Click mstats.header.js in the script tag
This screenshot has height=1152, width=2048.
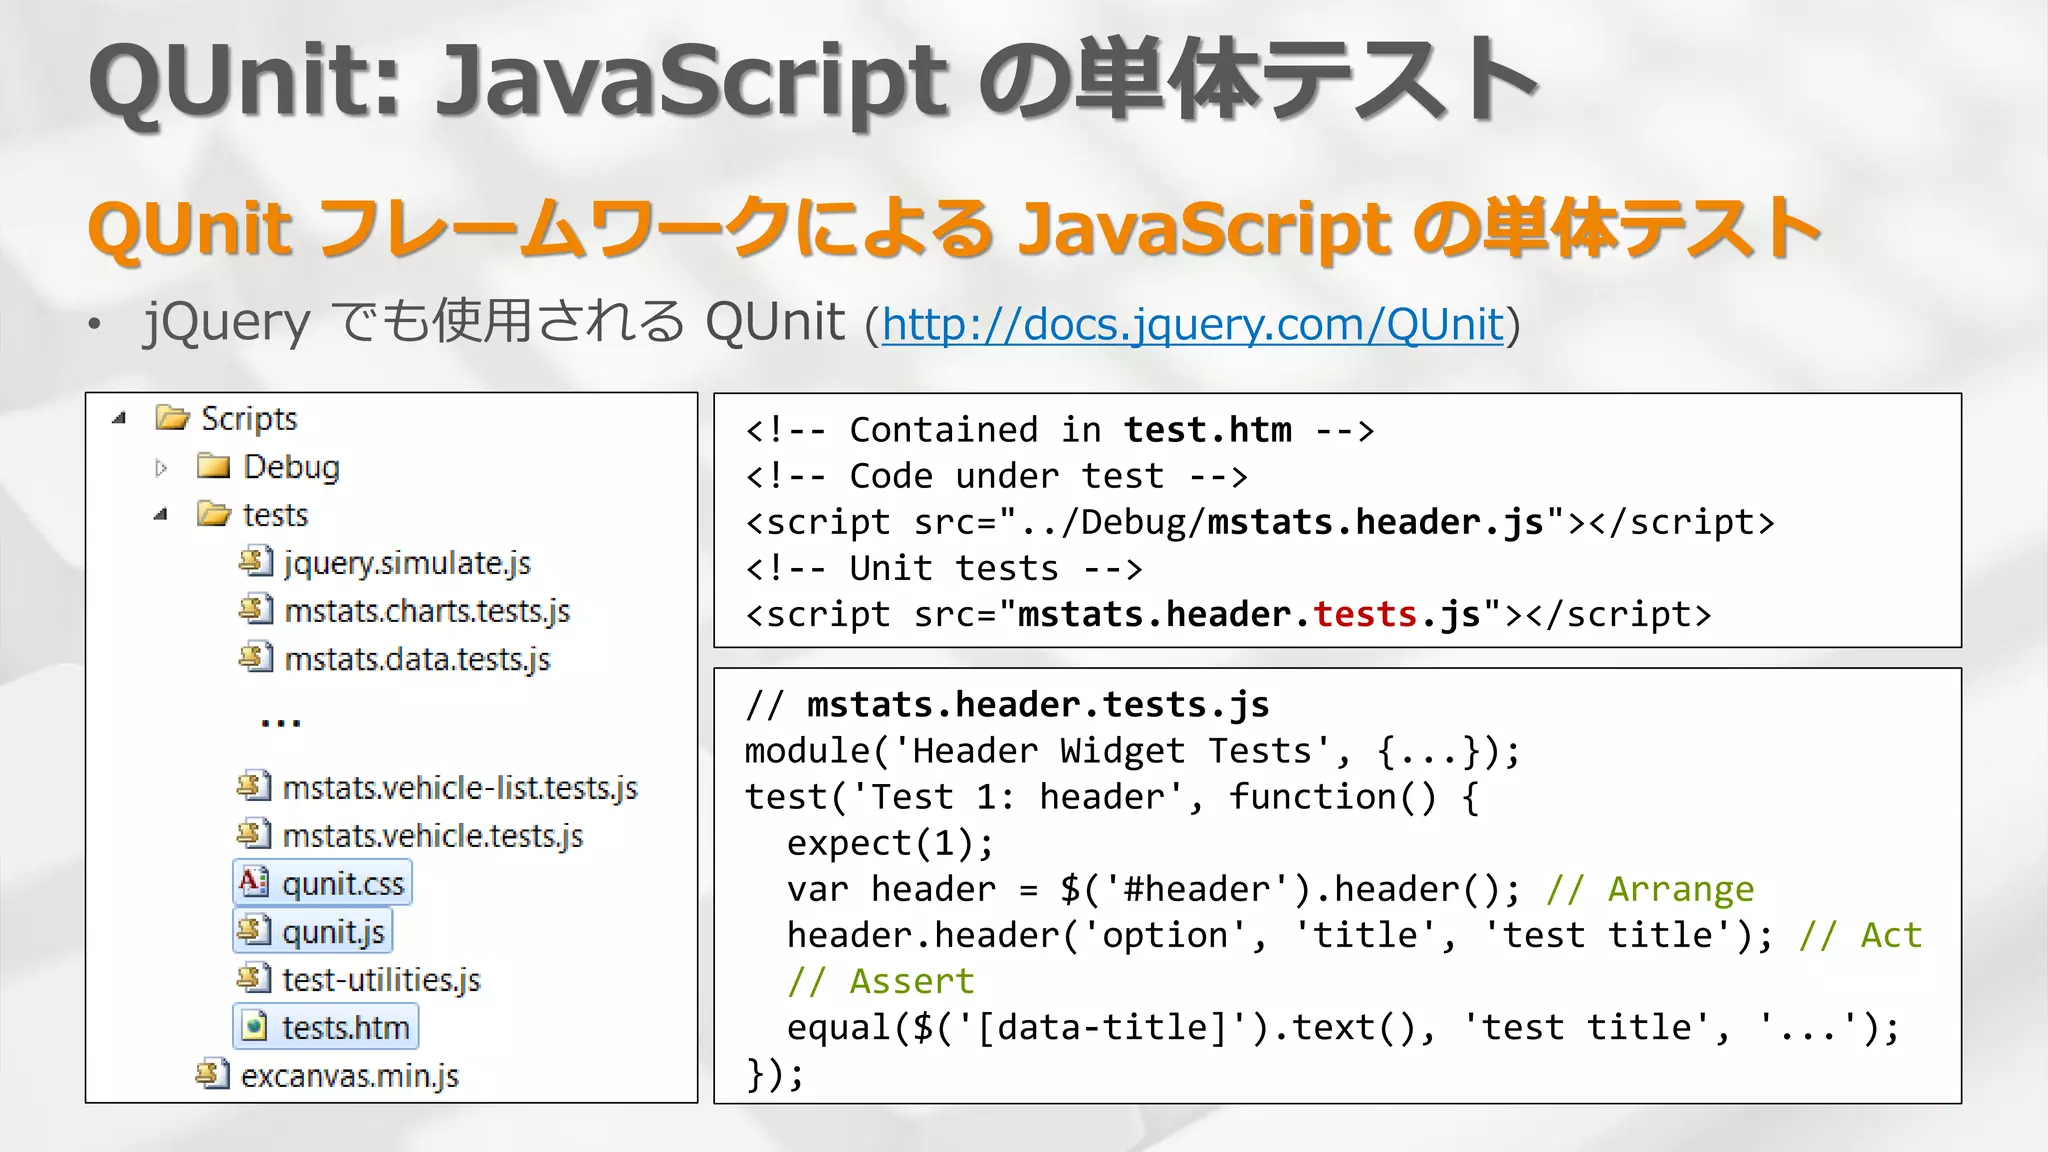(1375, 523)
